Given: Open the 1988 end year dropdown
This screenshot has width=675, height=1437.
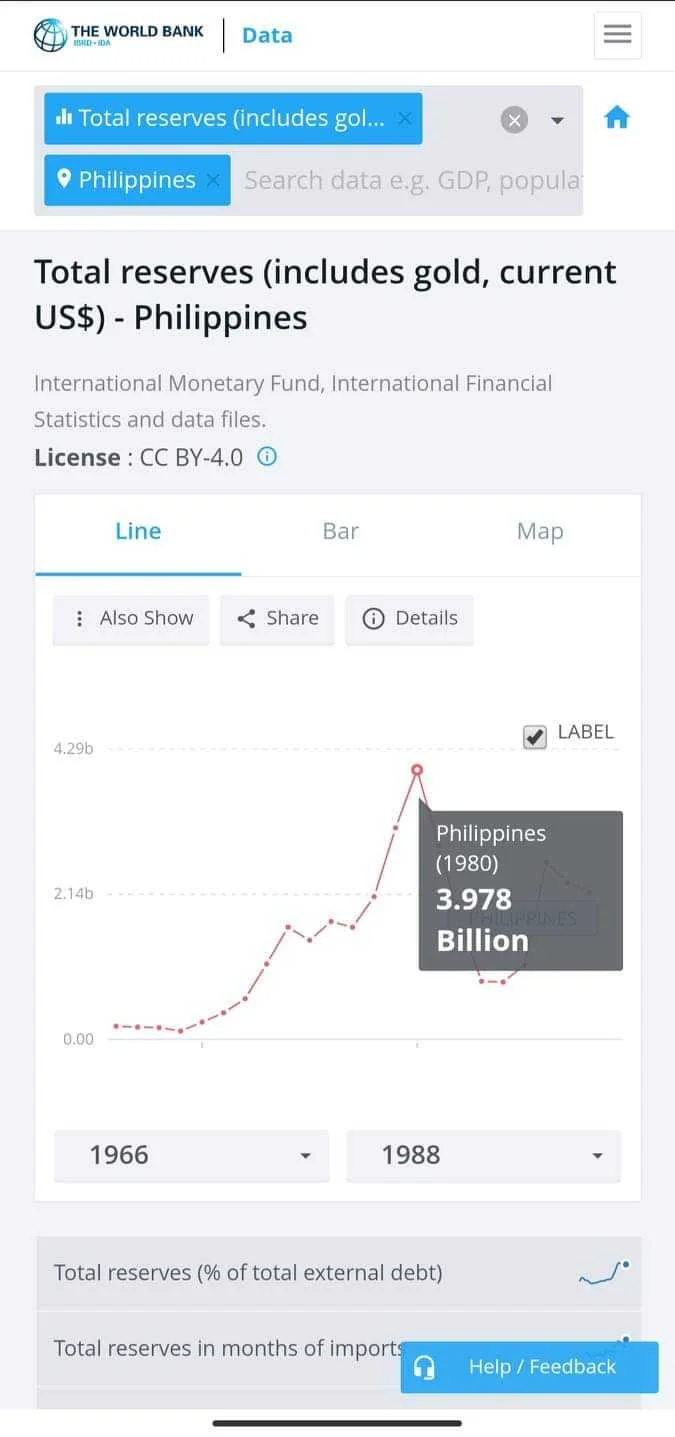Looking at the screenshot, I should coord(483,1156).
